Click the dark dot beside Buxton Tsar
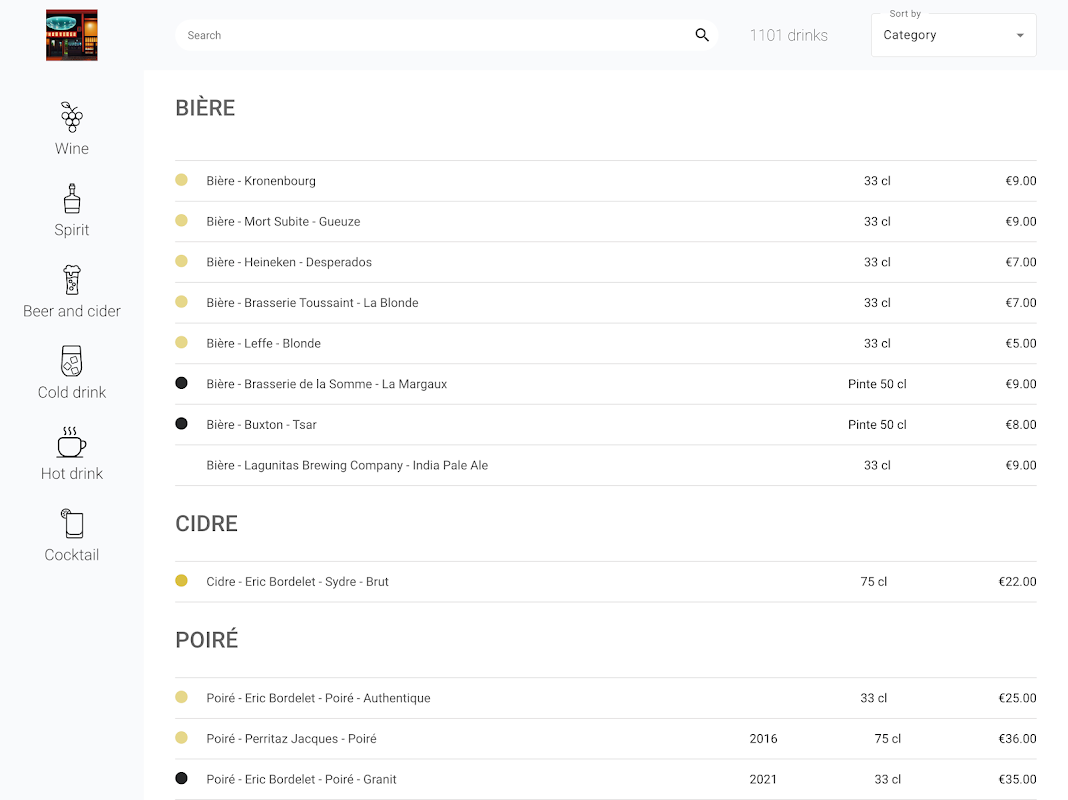Viewport: 1068px width, 800px height. [x=181, y=423]
